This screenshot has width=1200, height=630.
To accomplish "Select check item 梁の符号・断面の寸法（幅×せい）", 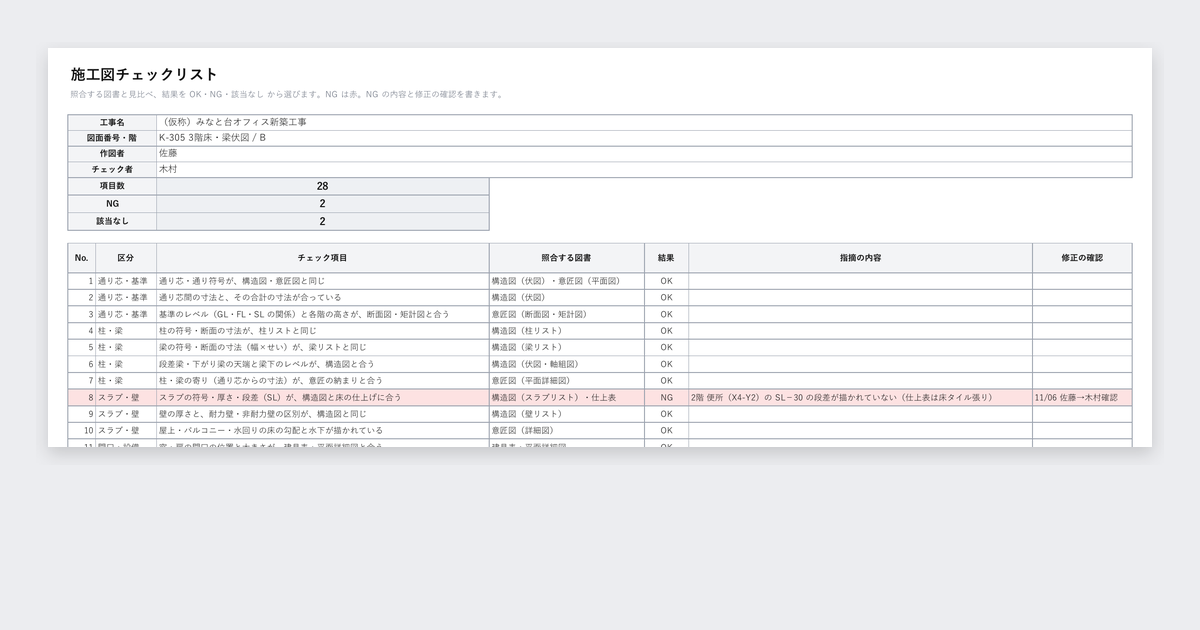I will point(323,348).
